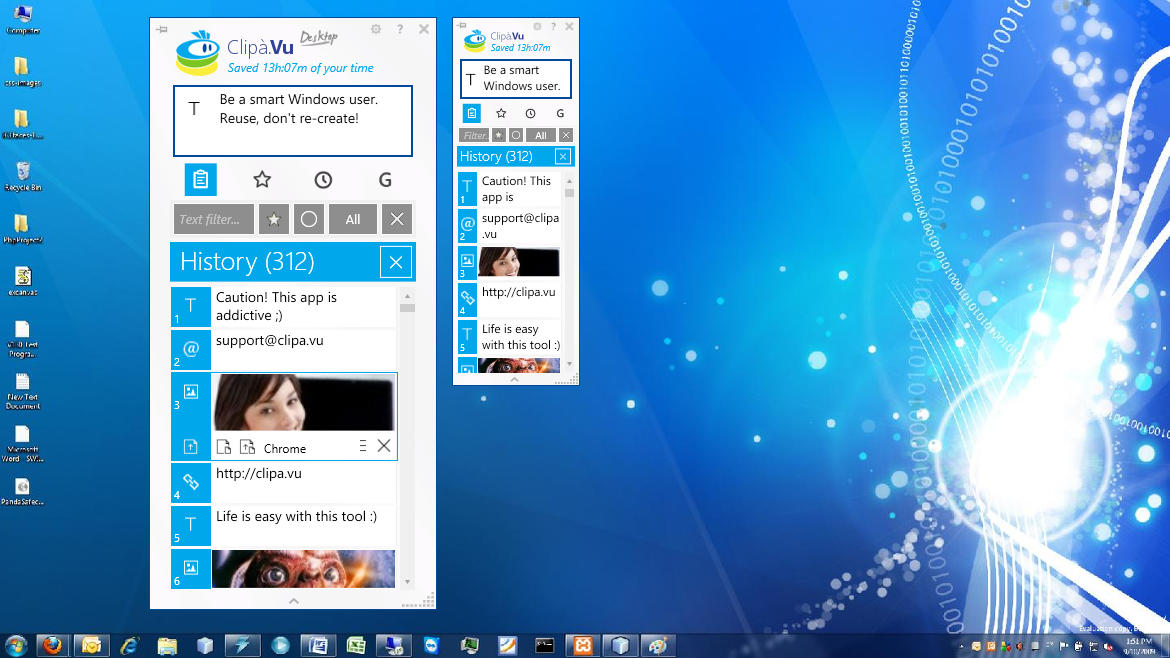Click second page icon next to Chrome label
1170x658 pixels.
pyautogui.click(x=247, y=447)
